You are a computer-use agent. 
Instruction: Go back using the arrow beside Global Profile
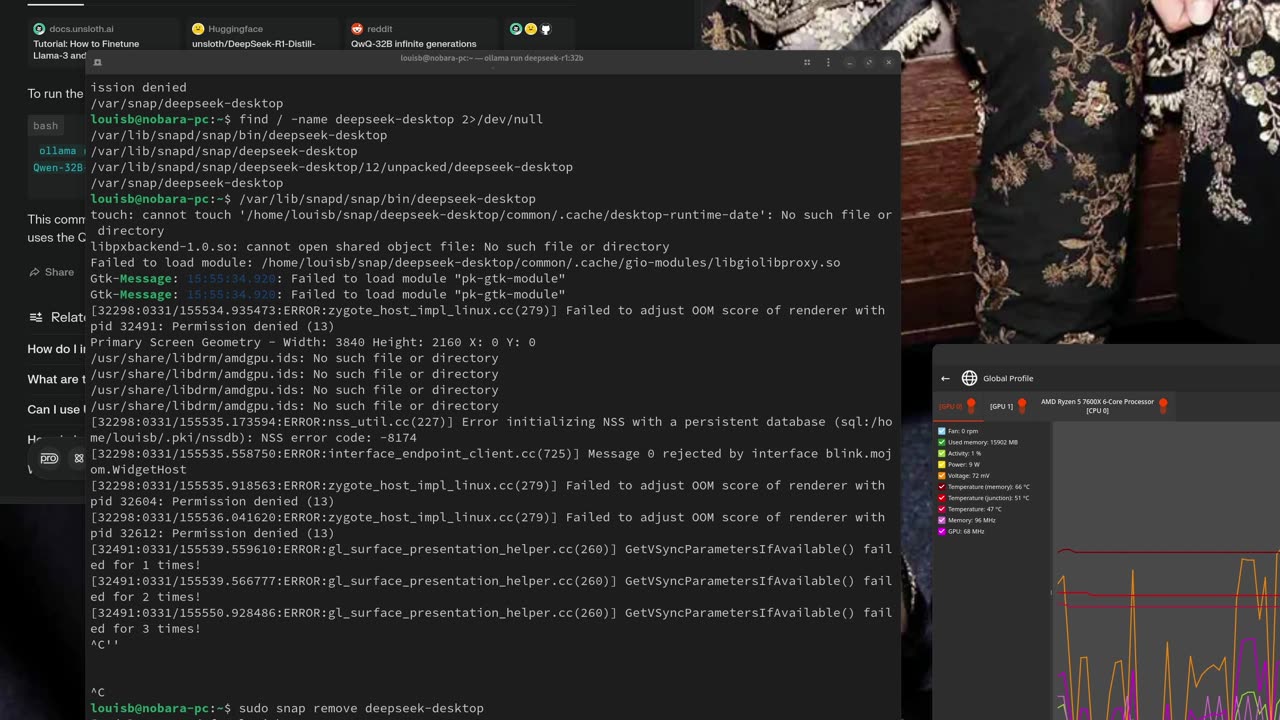pyautogui.click(x=945, y=378)
